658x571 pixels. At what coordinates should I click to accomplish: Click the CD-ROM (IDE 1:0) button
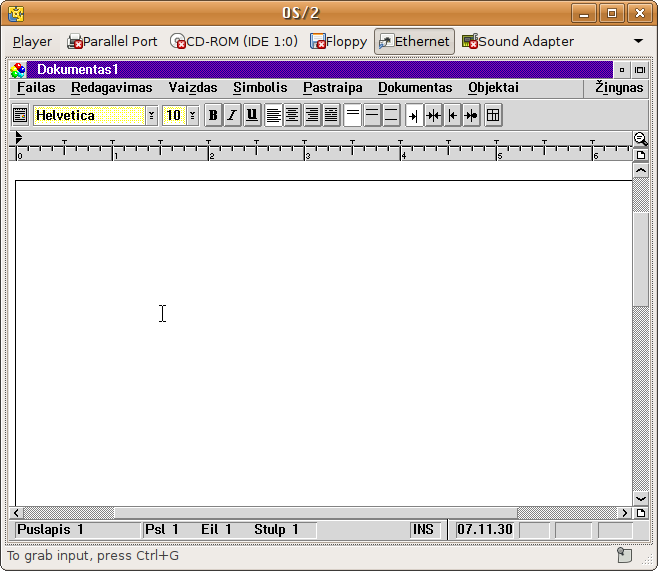coord(234,42)
